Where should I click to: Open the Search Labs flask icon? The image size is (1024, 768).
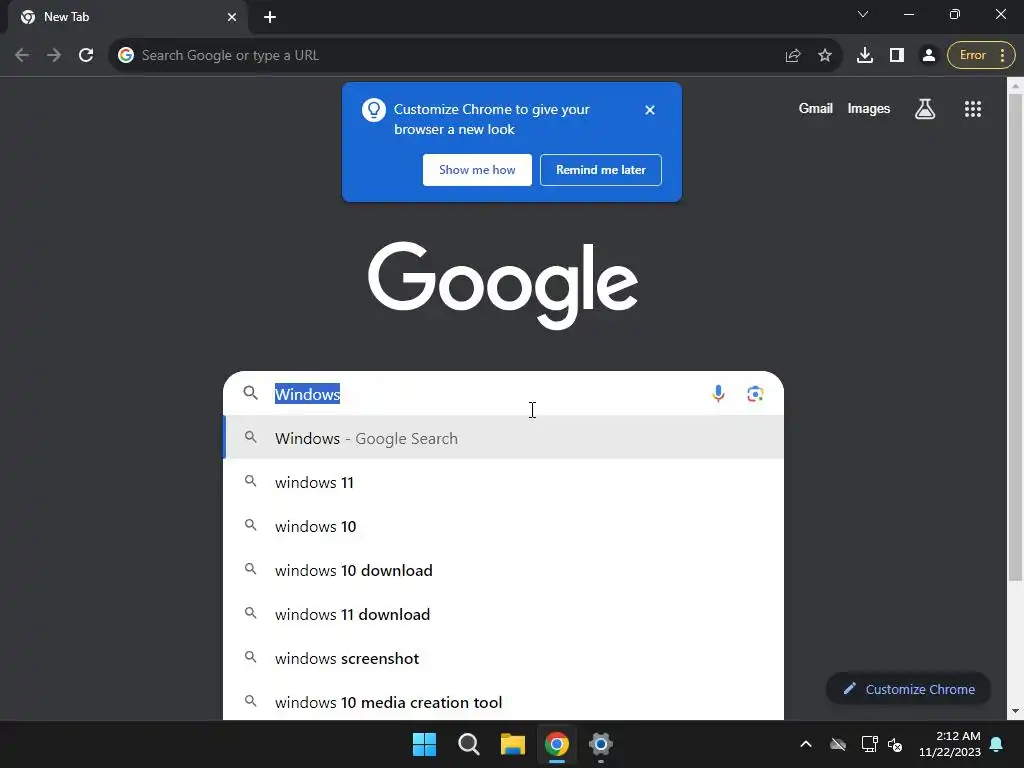(924, 109)
